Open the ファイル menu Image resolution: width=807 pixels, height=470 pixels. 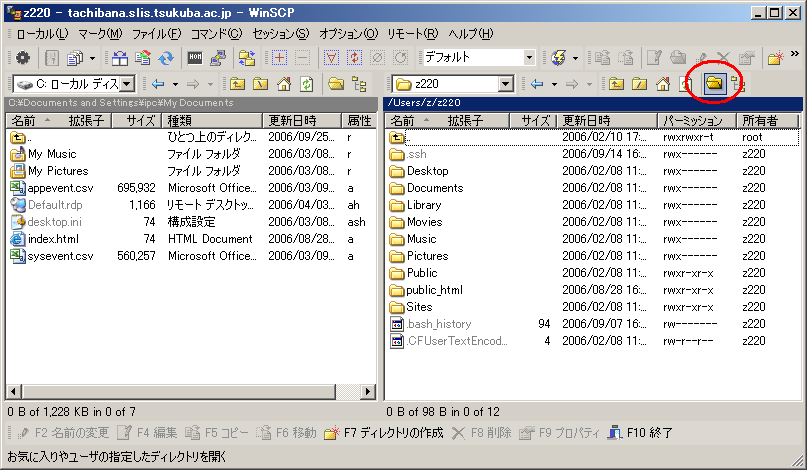tap(156, 34)
